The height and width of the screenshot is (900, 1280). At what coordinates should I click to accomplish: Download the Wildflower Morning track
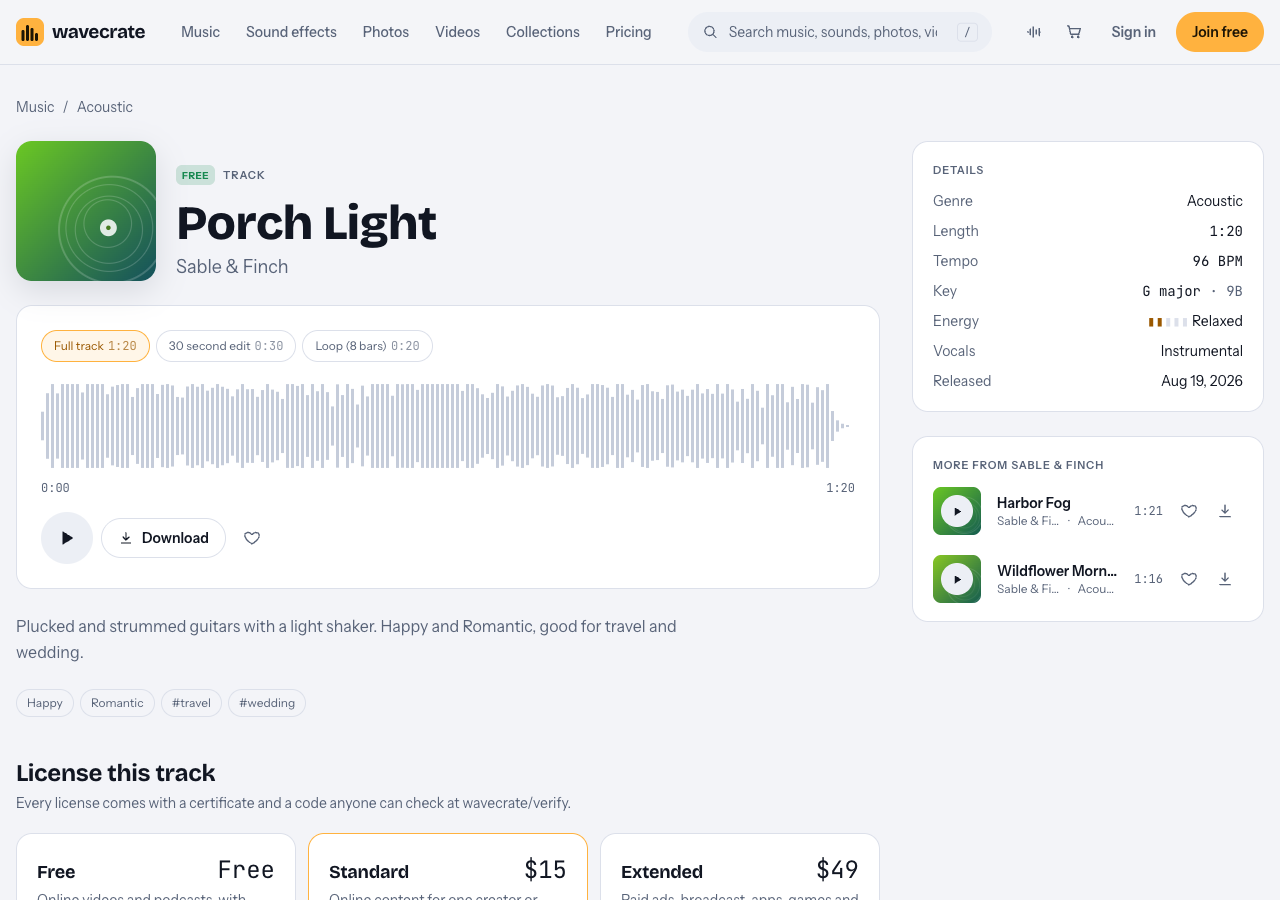click(1225, 579)
